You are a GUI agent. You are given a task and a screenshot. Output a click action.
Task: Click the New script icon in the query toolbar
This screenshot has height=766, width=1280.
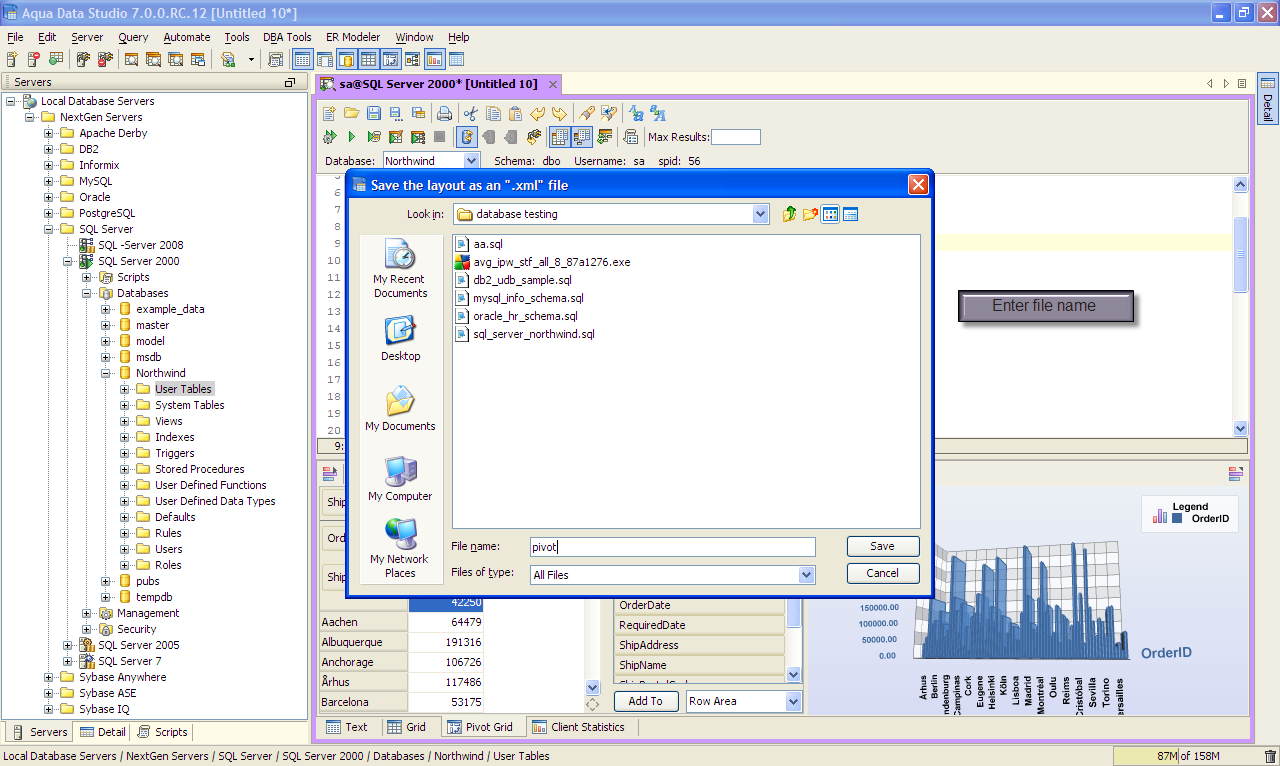coord(328,113)
